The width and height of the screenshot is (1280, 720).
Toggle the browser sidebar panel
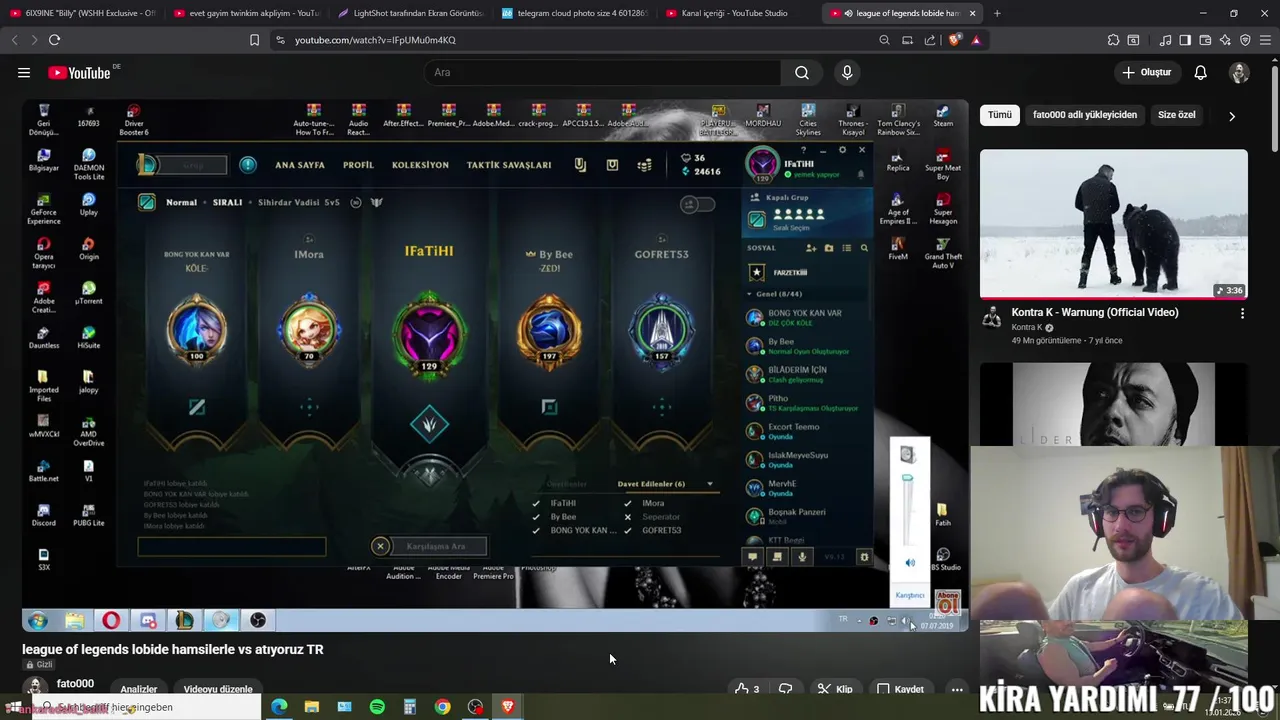(1185, 40)
